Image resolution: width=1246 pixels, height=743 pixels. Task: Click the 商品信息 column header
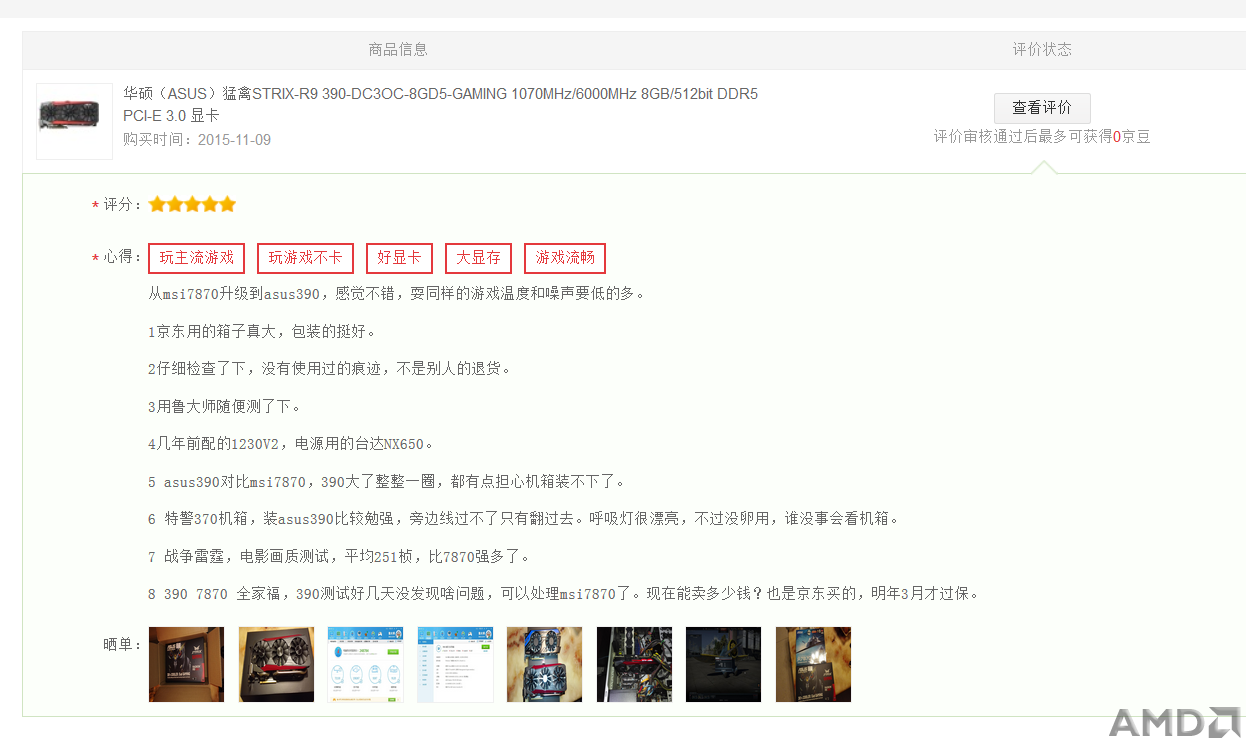(398, 50)
